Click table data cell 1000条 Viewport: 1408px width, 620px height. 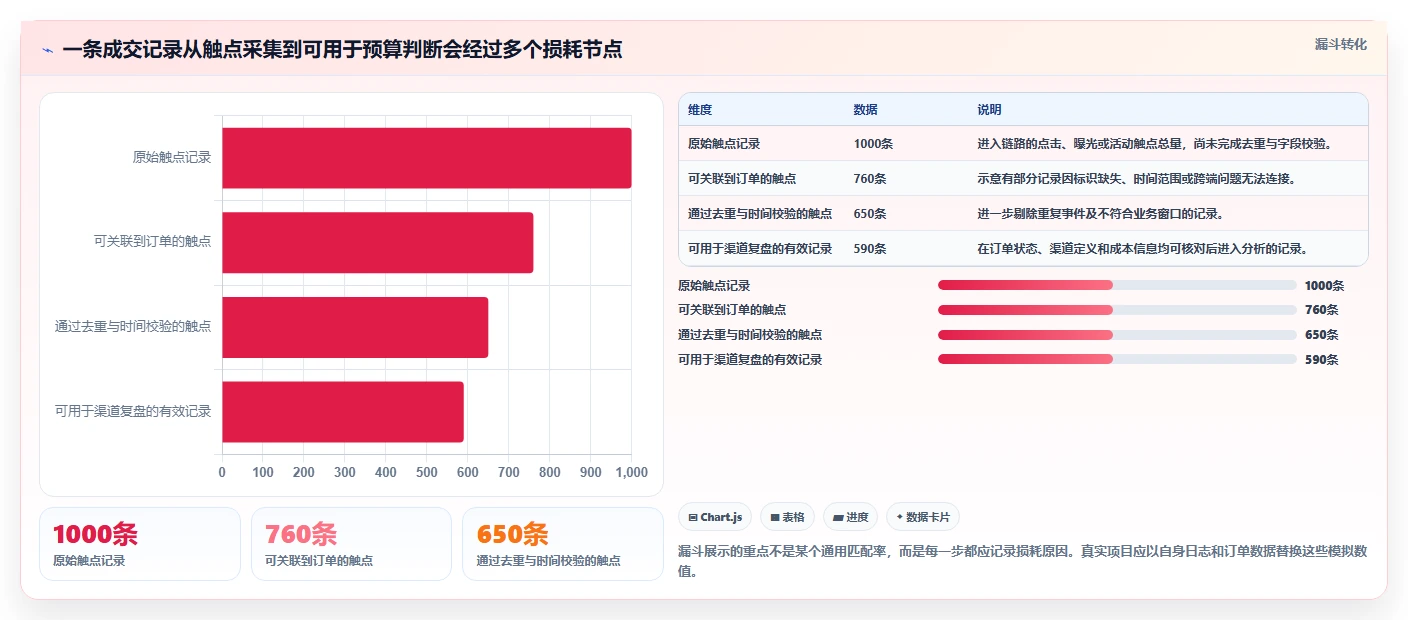[873, 144]
